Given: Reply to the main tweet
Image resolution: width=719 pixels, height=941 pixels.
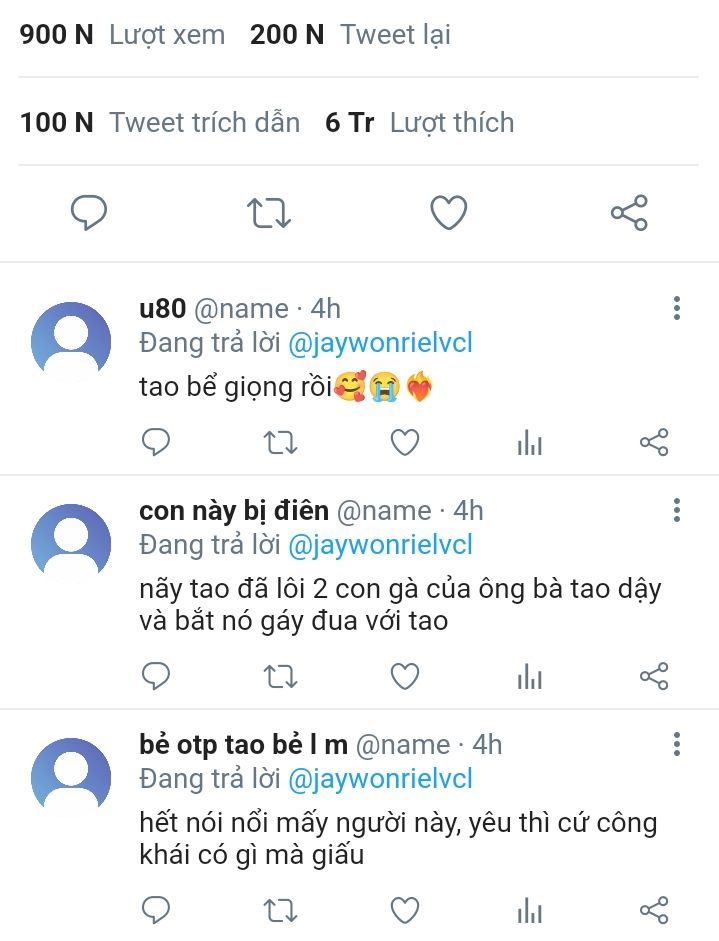Looking at the screenshot, I should (x=89, y=213).
